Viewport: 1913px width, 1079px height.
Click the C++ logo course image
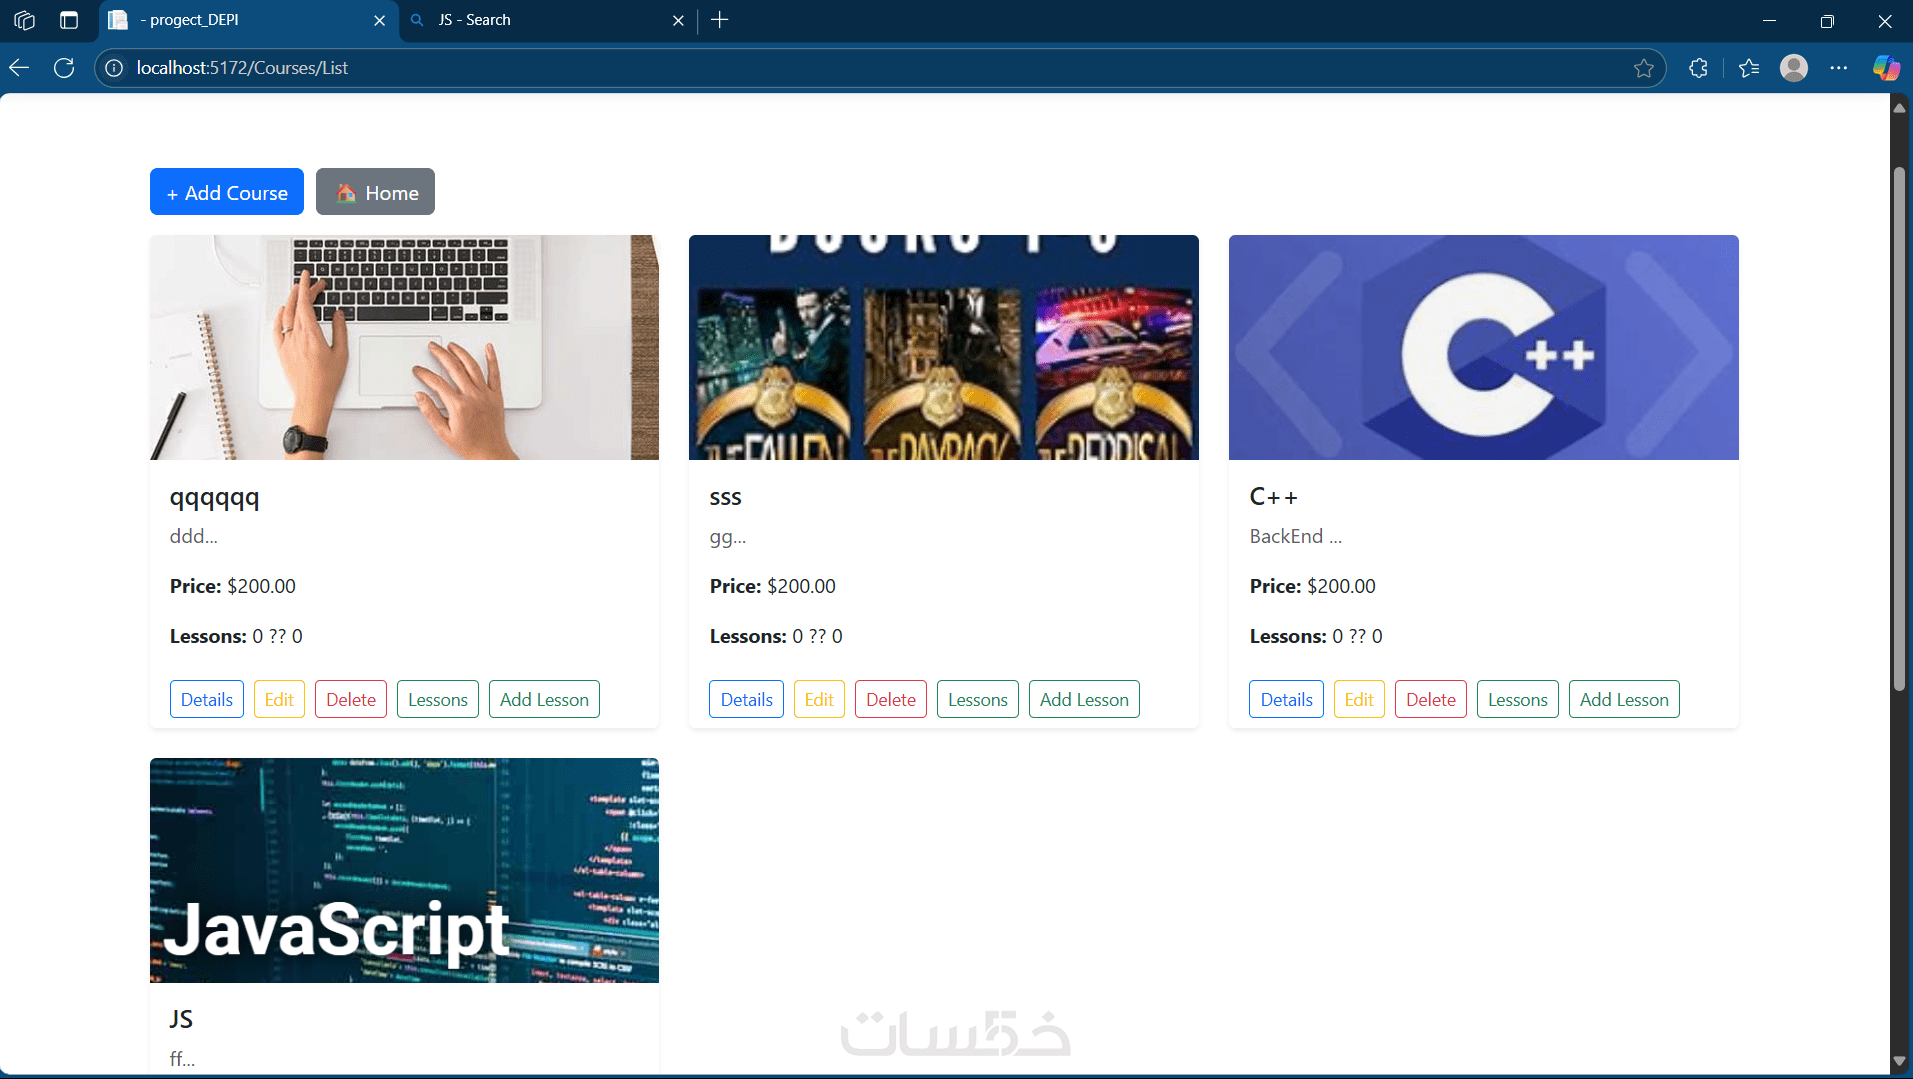click(1484, 347)
